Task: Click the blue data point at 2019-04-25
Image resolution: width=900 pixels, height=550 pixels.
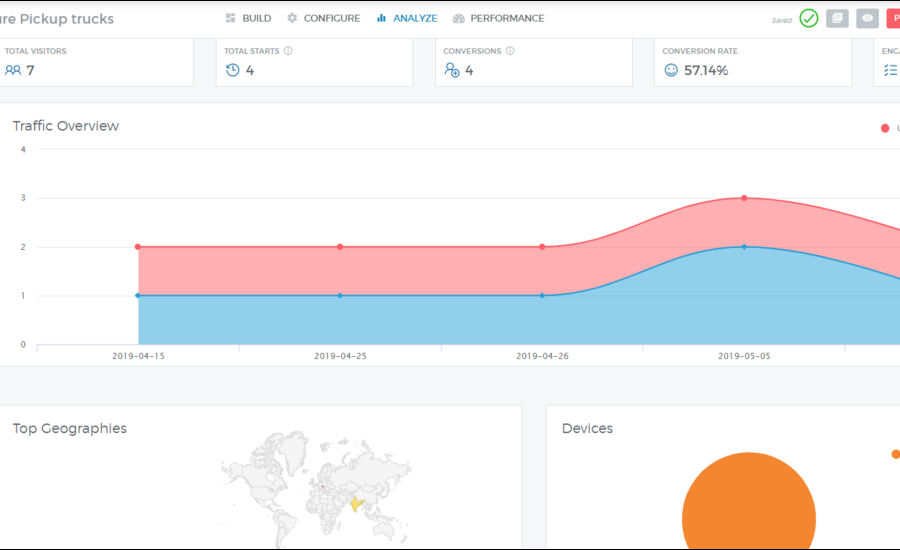Action: 340,295
